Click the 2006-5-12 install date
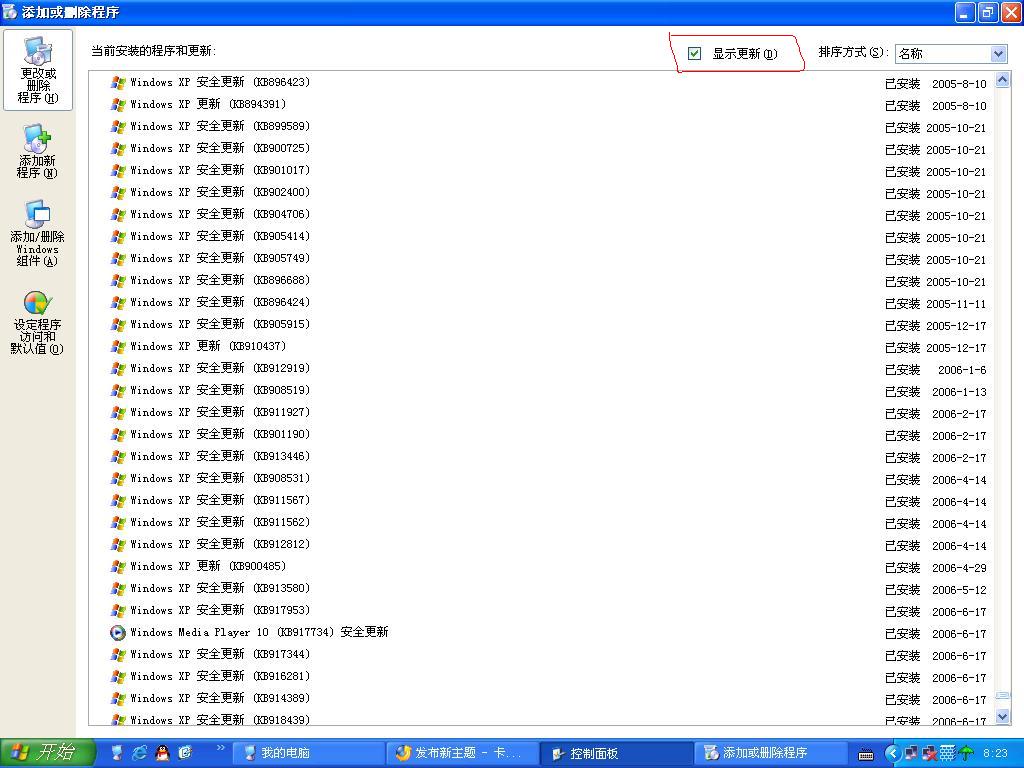The image size is (1024, 768). (x=959, y=590)
